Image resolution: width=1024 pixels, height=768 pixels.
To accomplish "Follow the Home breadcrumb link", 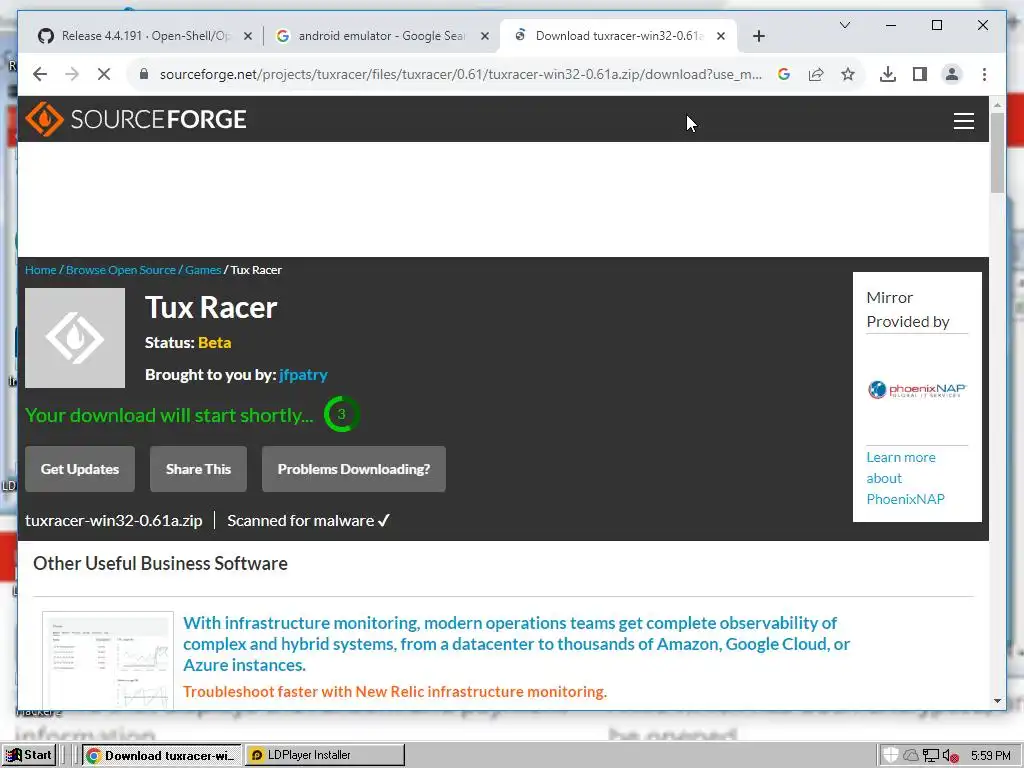I will (40, 270).
